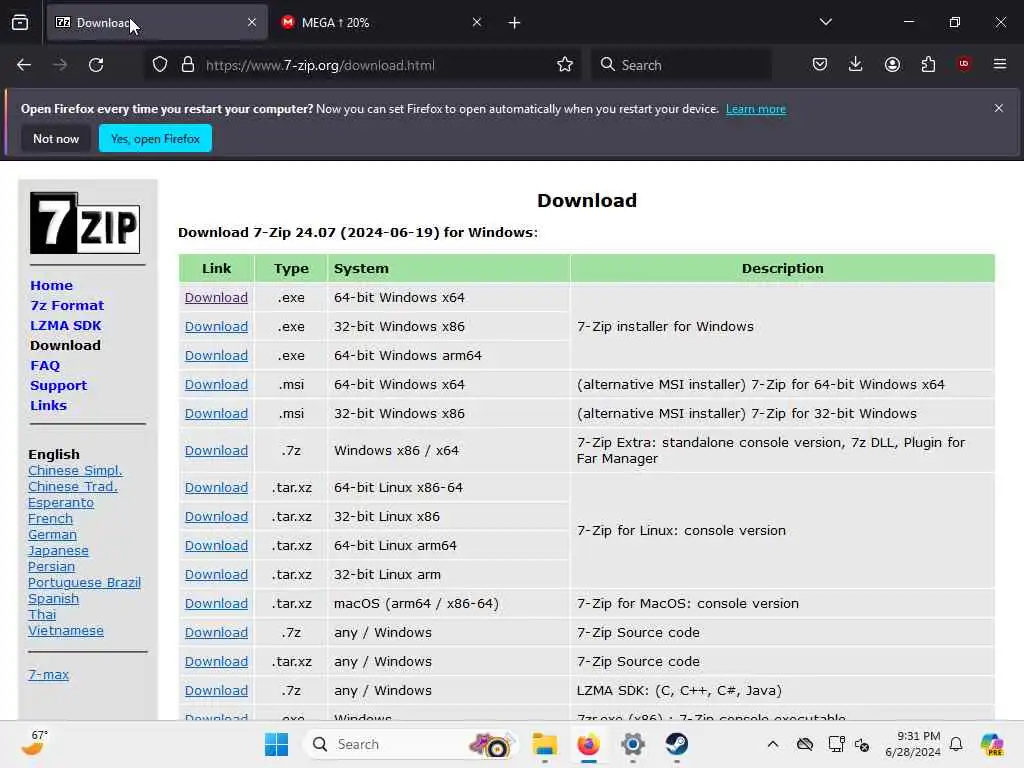1024x768 pixels.
Task: Open Home in the sidebar
Action: tap(52, 285)
